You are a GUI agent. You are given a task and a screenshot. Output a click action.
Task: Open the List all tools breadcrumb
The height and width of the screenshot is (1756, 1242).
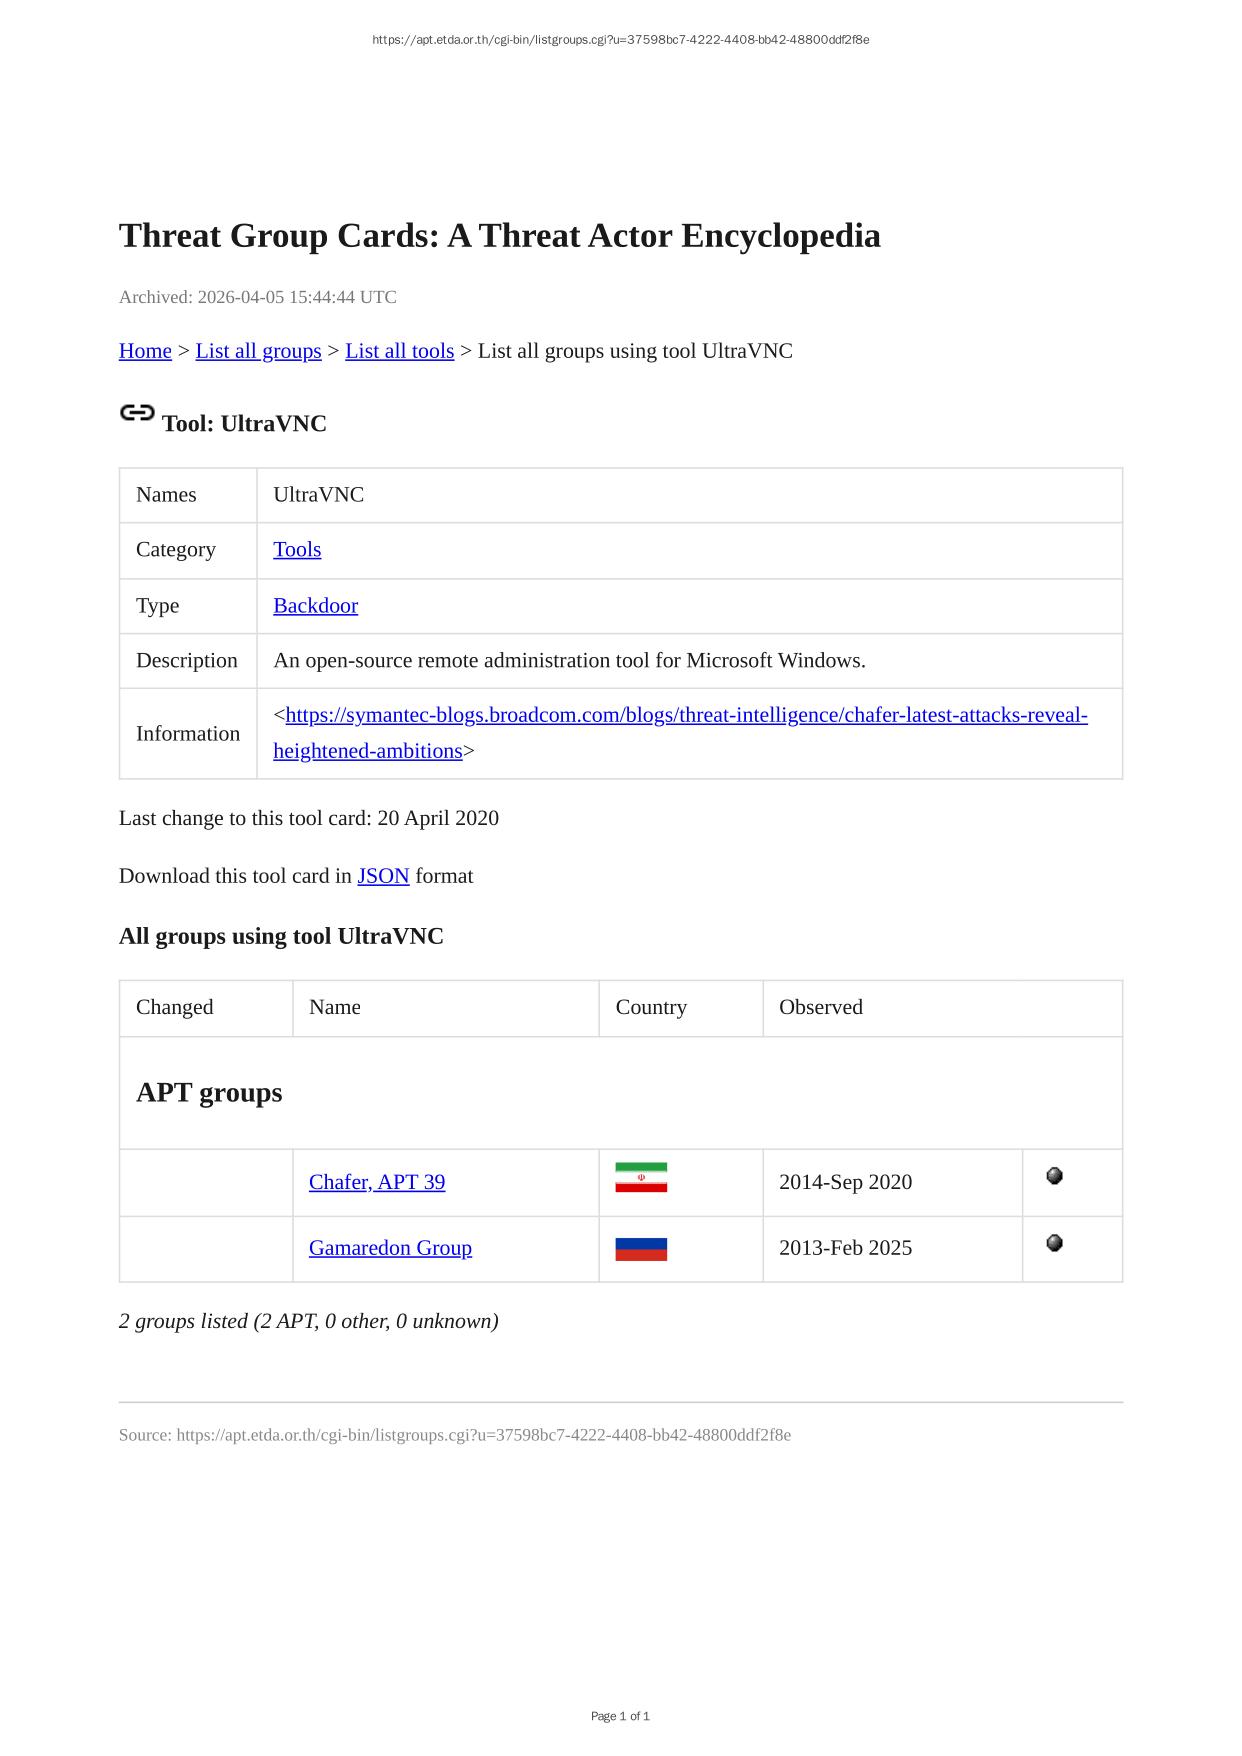(x=399, y=351)
